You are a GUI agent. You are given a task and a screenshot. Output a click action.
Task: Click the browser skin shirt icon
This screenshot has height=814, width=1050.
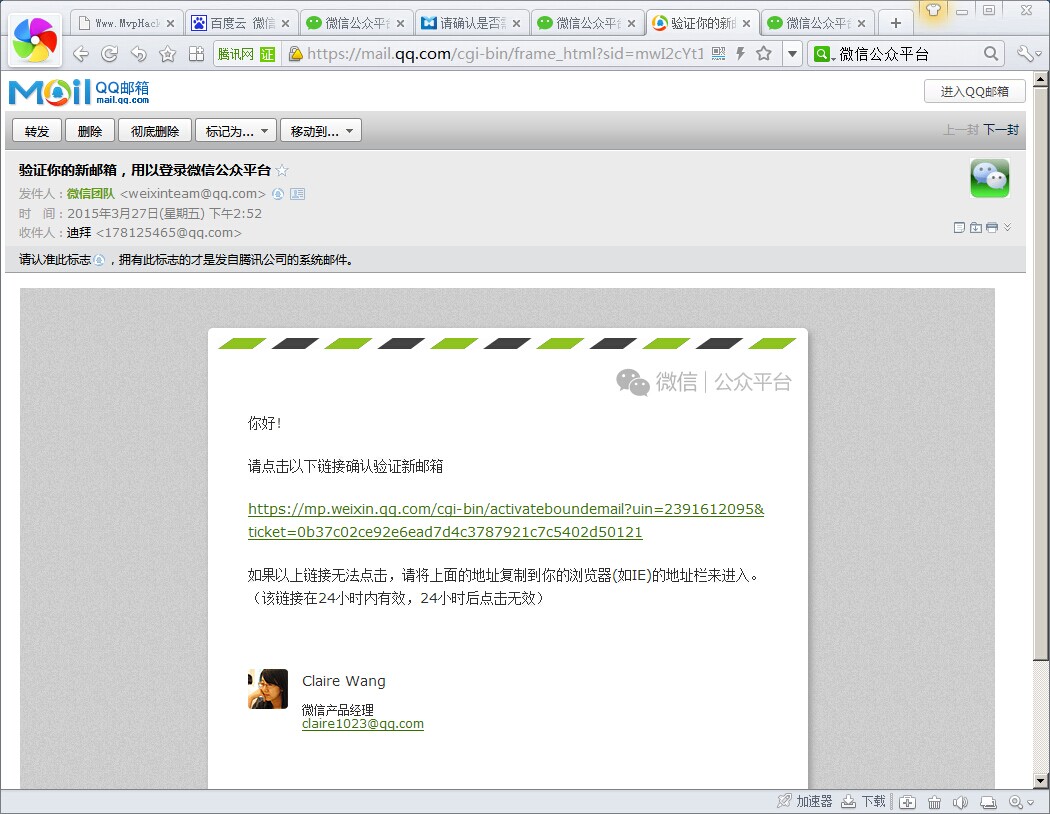(x=933, y=10)
